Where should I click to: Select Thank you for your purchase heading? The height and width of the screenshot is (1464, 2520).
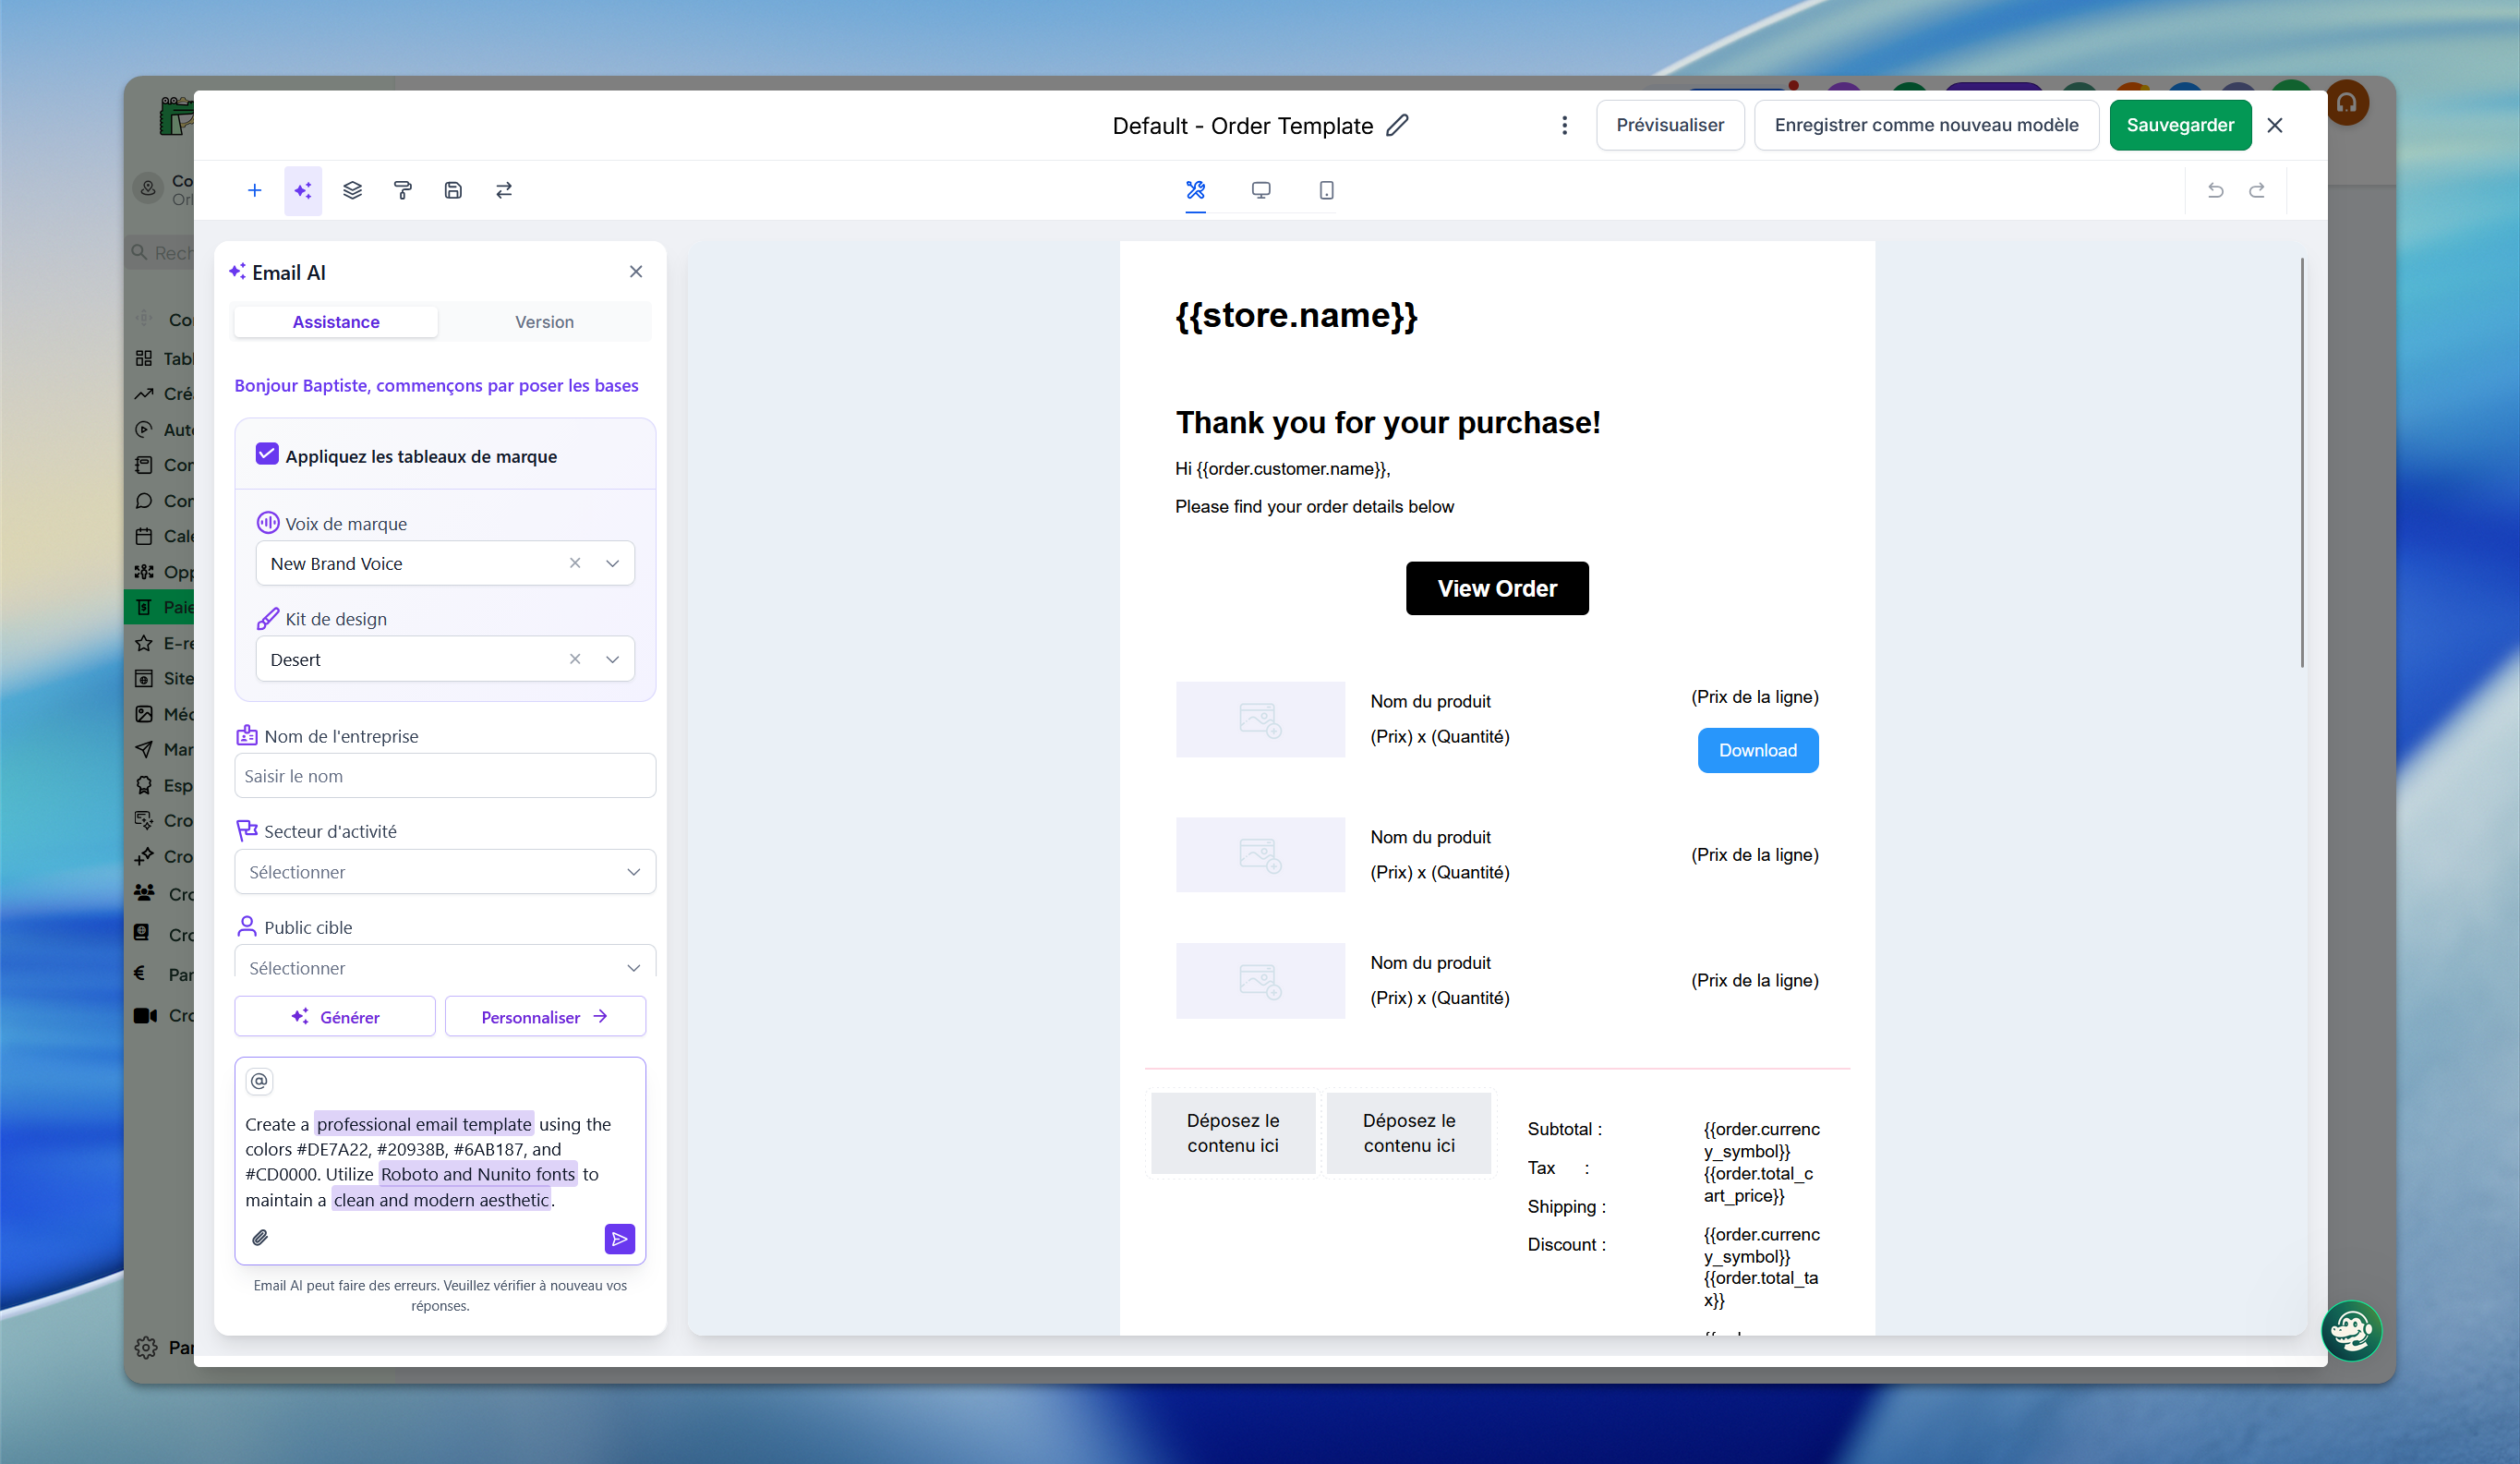(x=1388, y=422)
